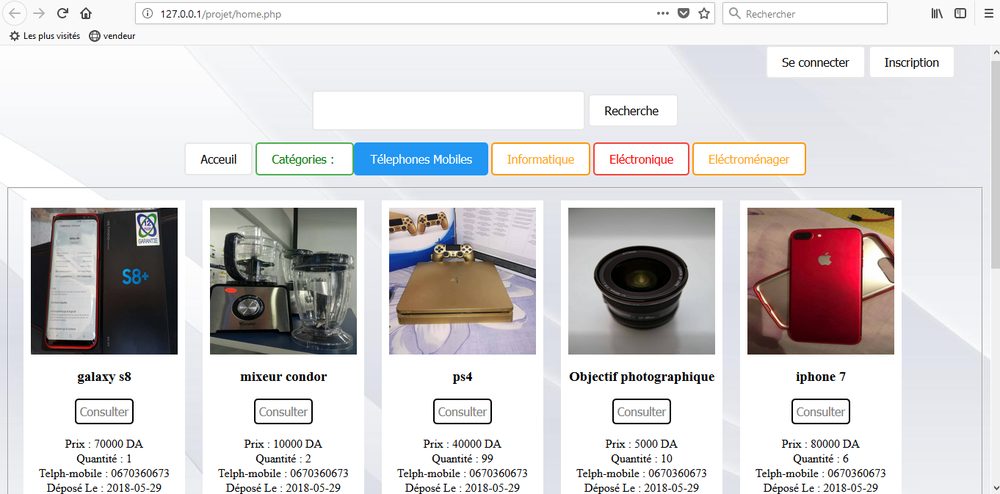The width and height of the screenshot is (1000, 494).
Task: Click the site search text field
Action: pos(448,110)
